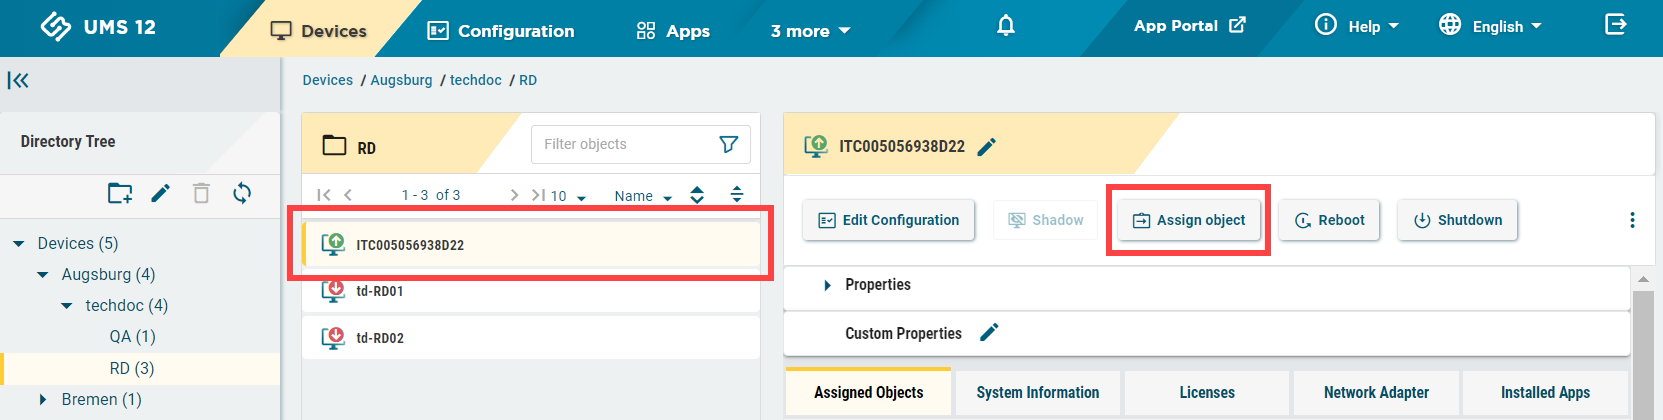Viewport: 1663px width, 420px height.
Task: Expand the Bremen tree node
Action: [x=43, y=399]
